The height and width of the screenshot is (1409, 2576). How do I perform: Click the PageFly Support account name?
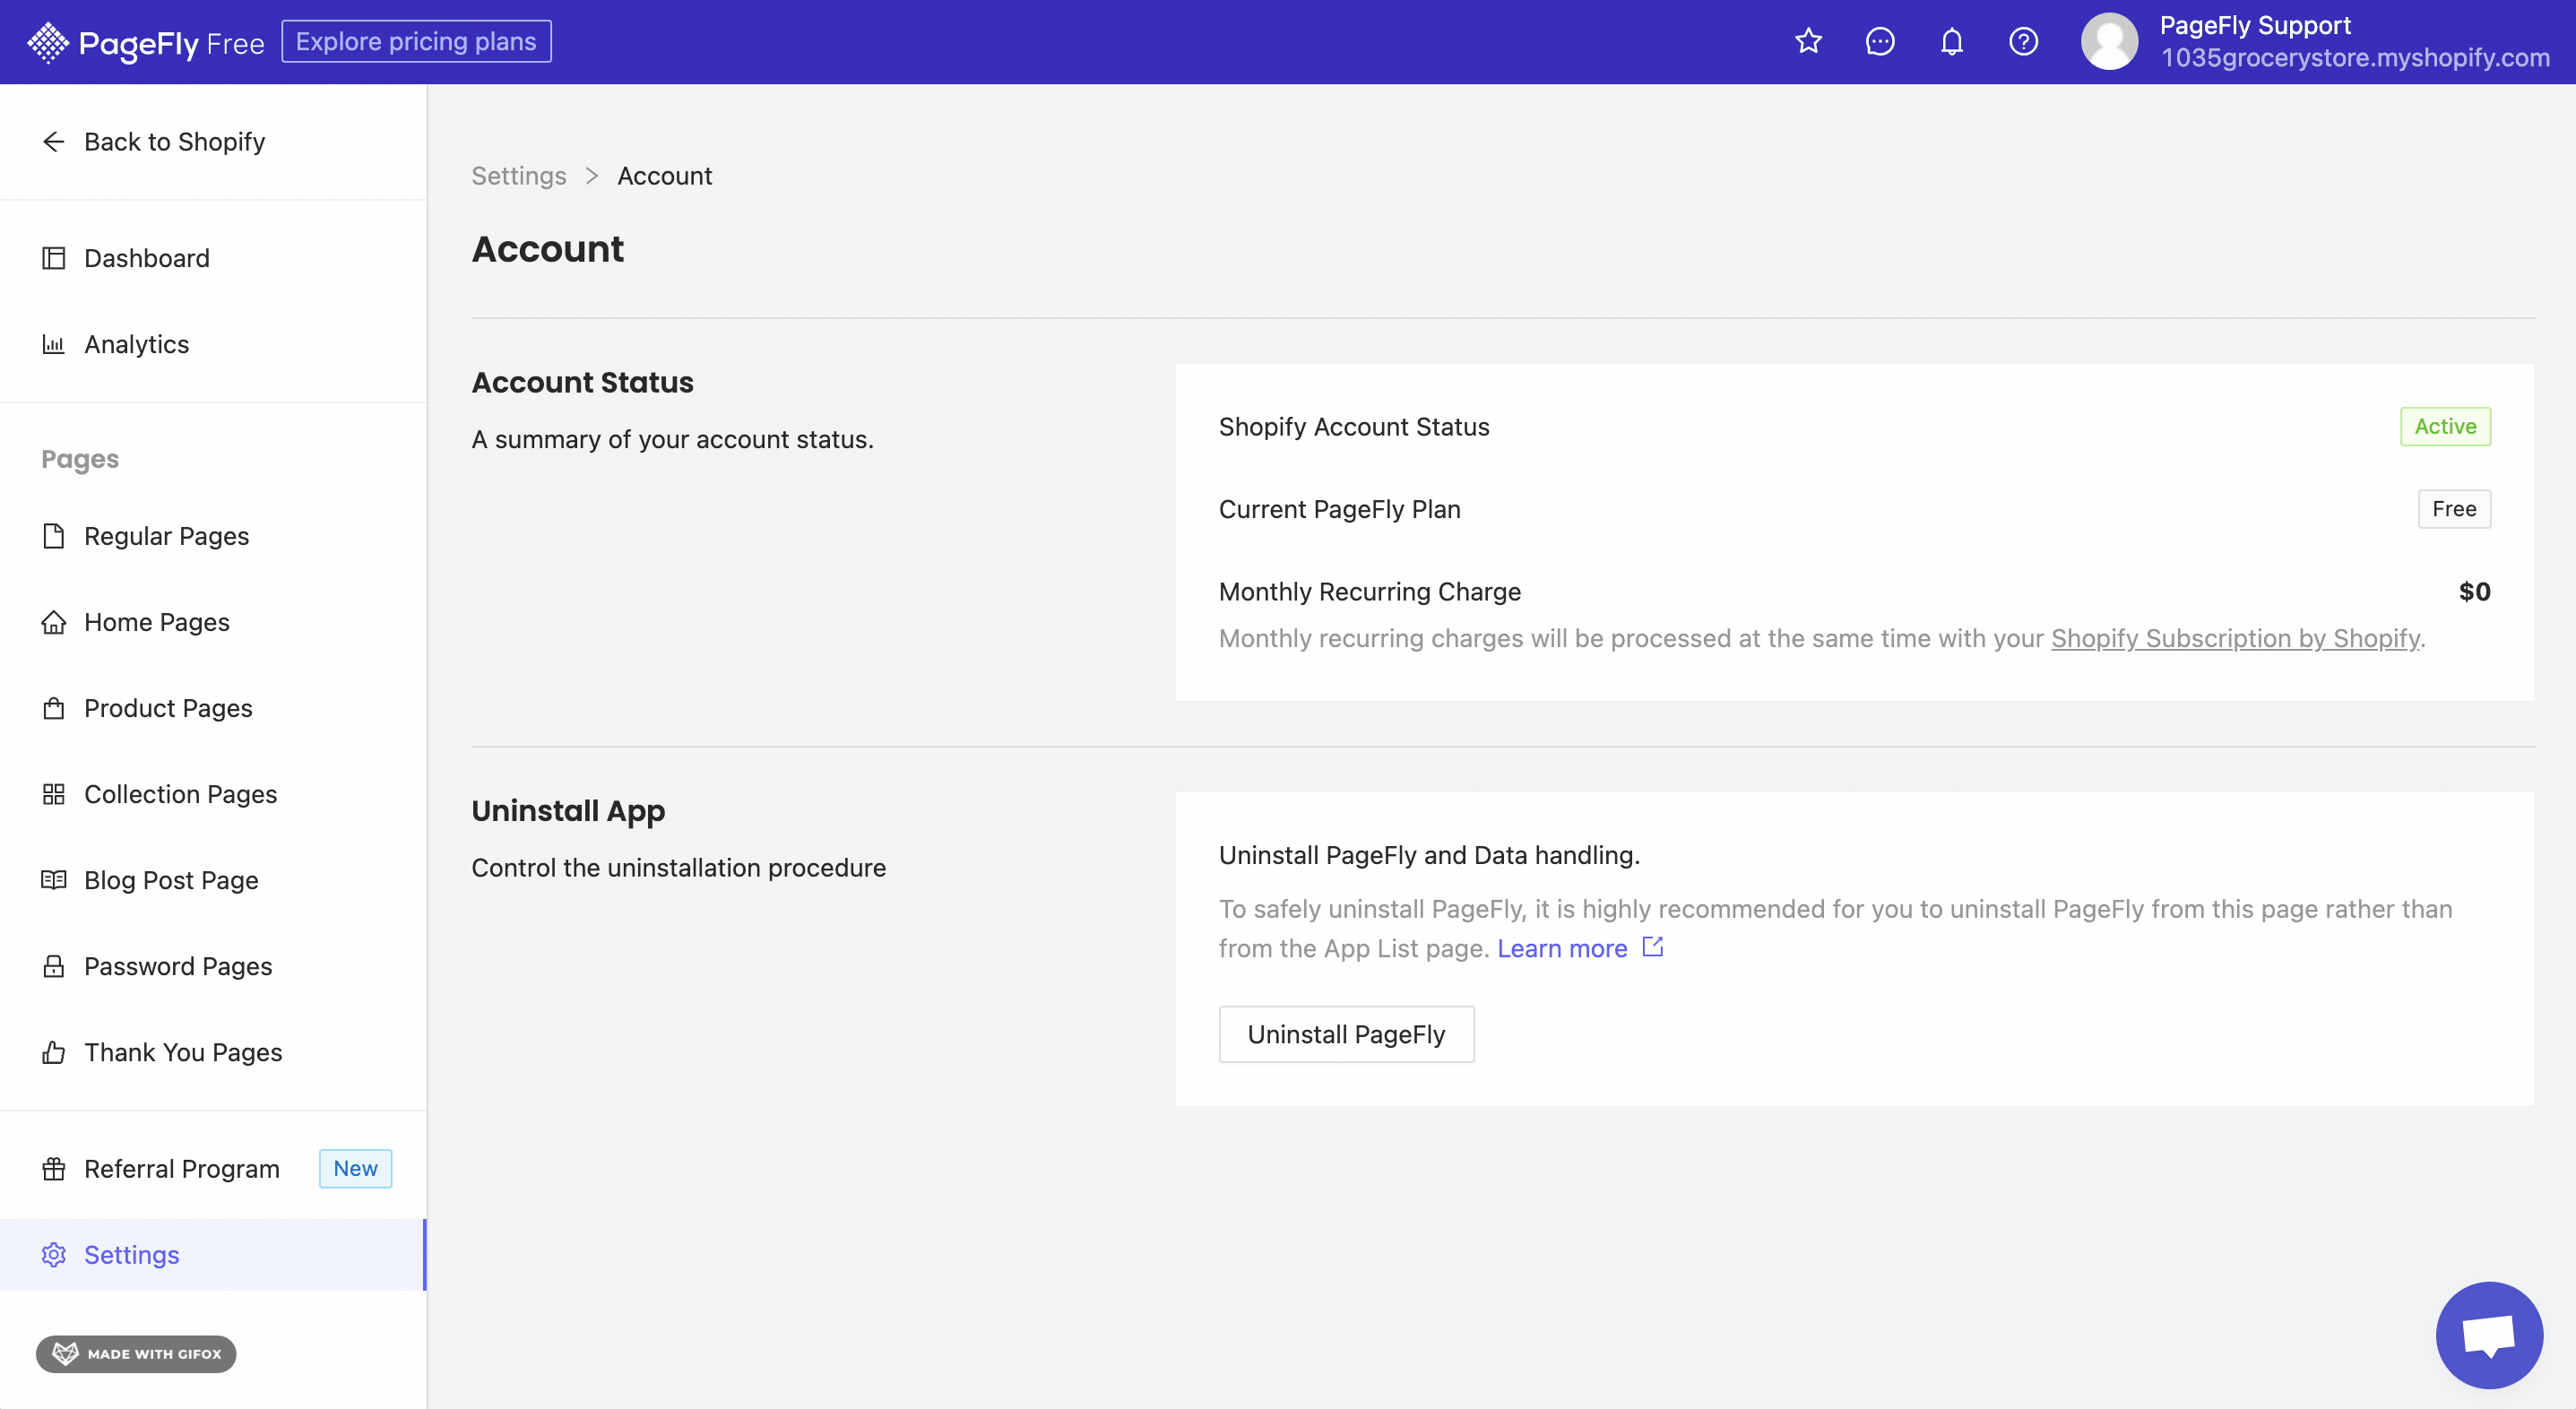point(2255,25)
